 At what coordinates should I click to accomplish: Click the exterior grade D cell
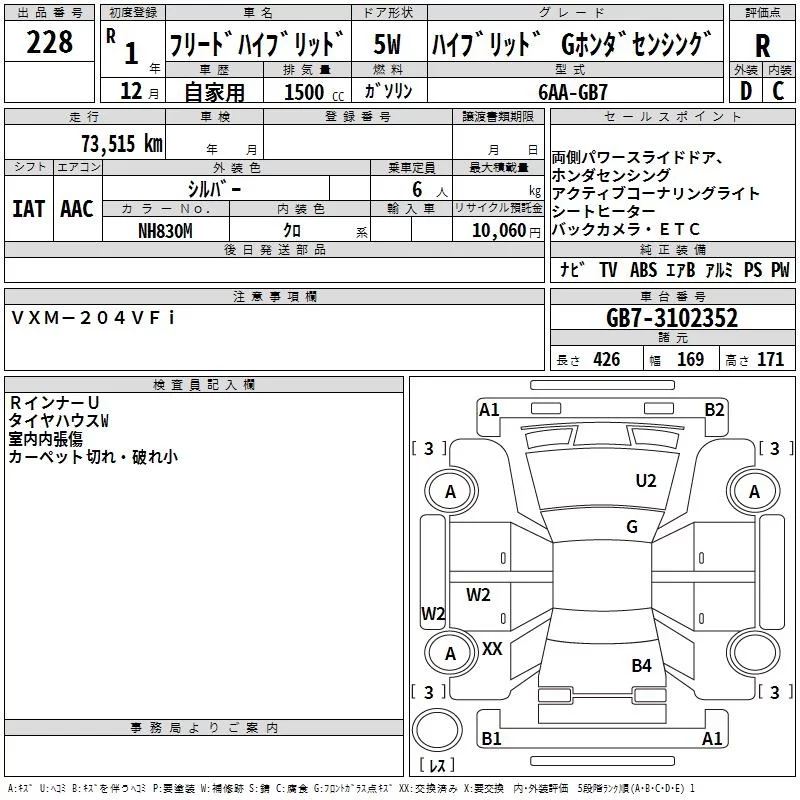pos(745,90)
